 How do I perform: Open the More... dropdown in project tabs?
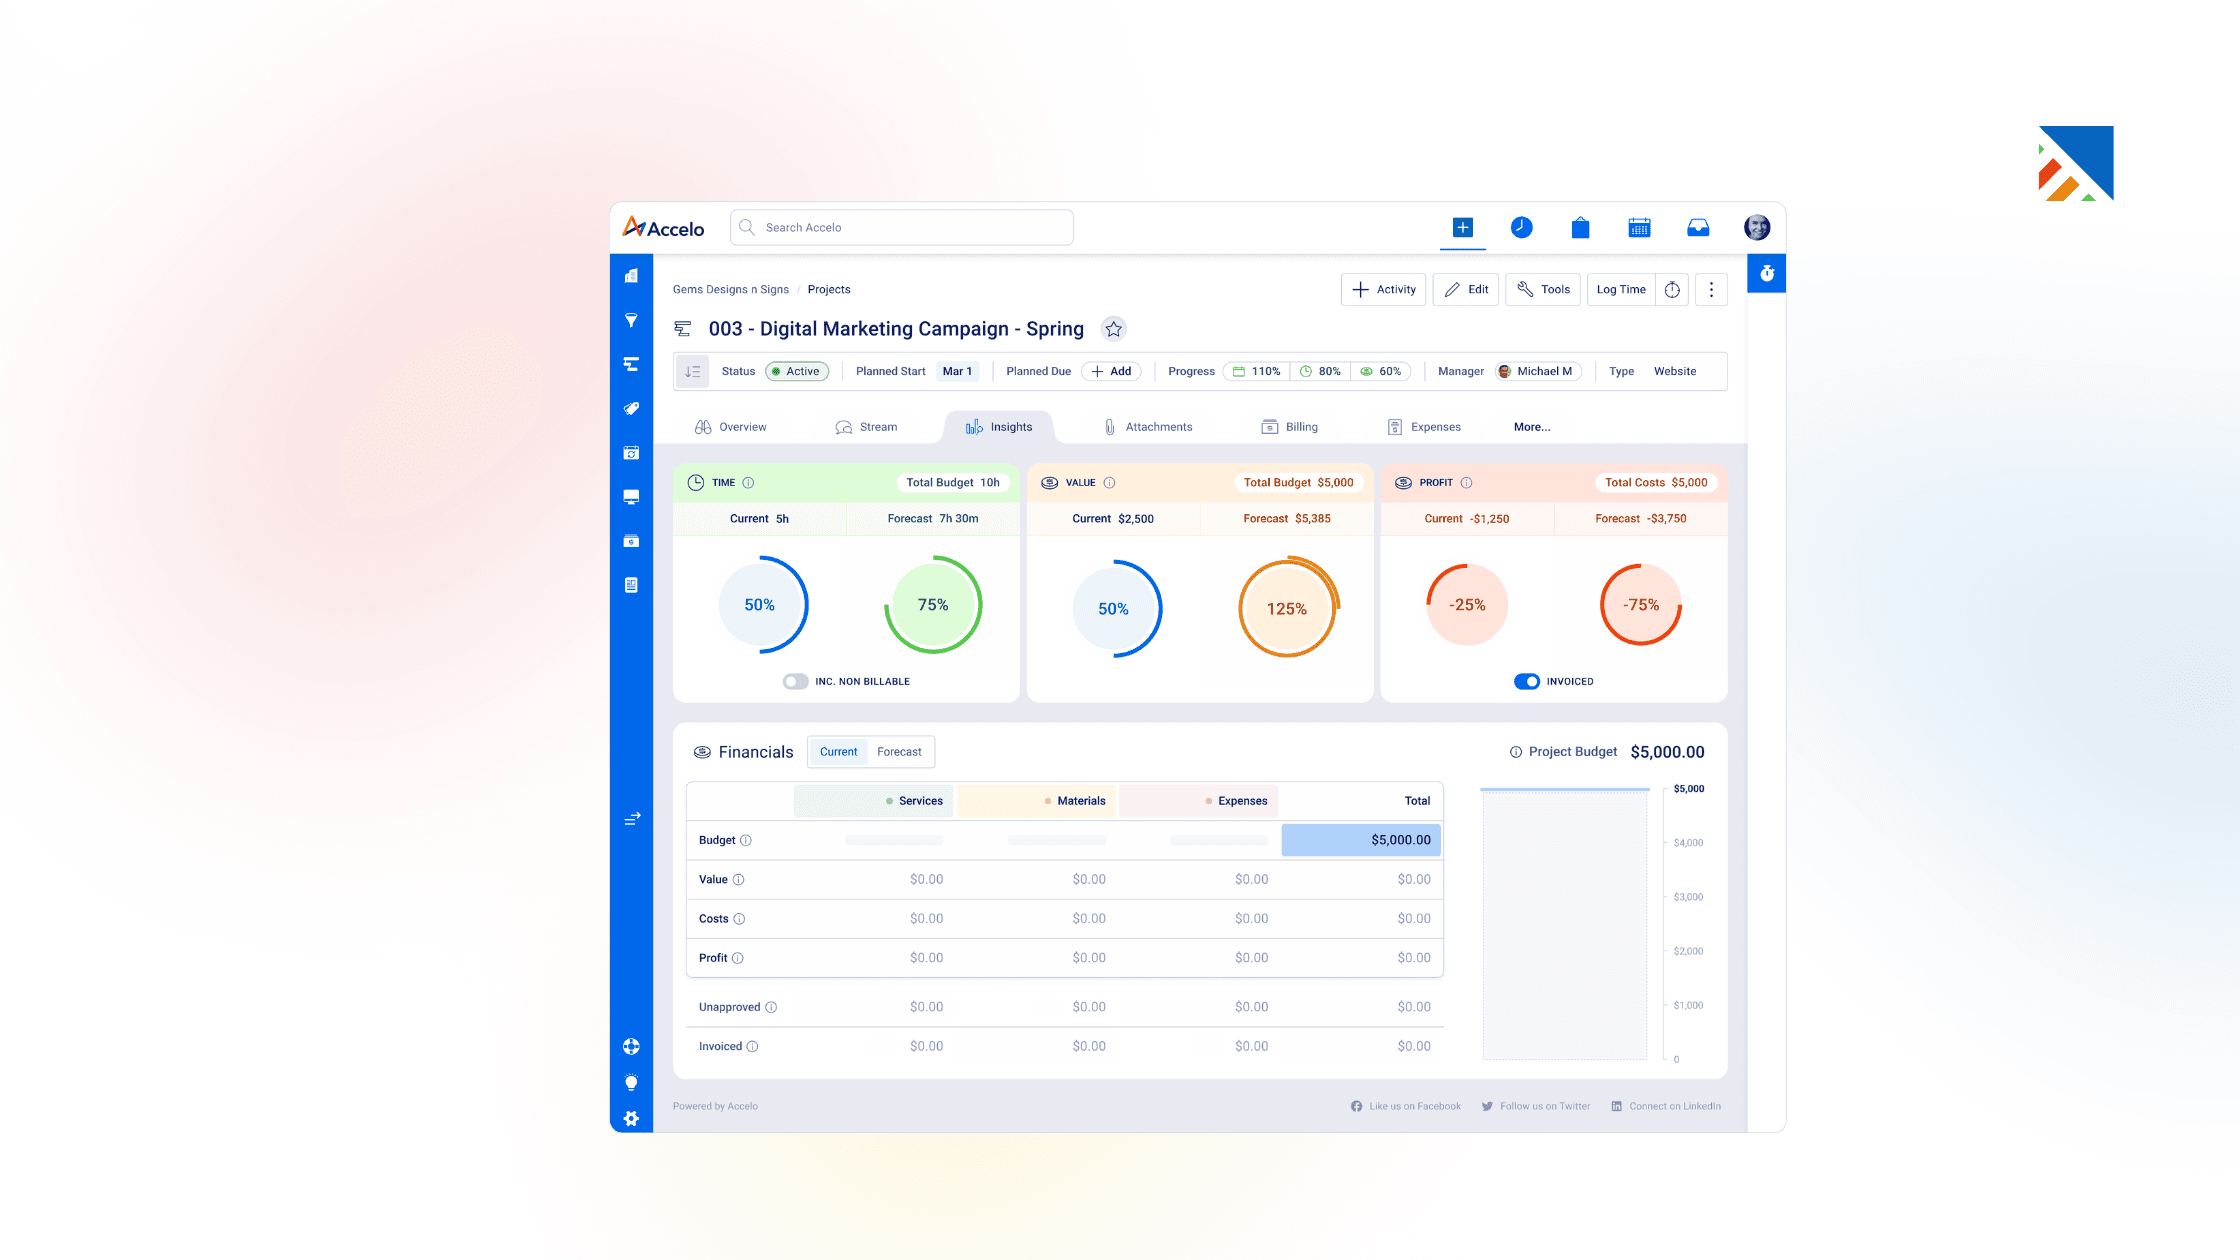[1532, 426]
